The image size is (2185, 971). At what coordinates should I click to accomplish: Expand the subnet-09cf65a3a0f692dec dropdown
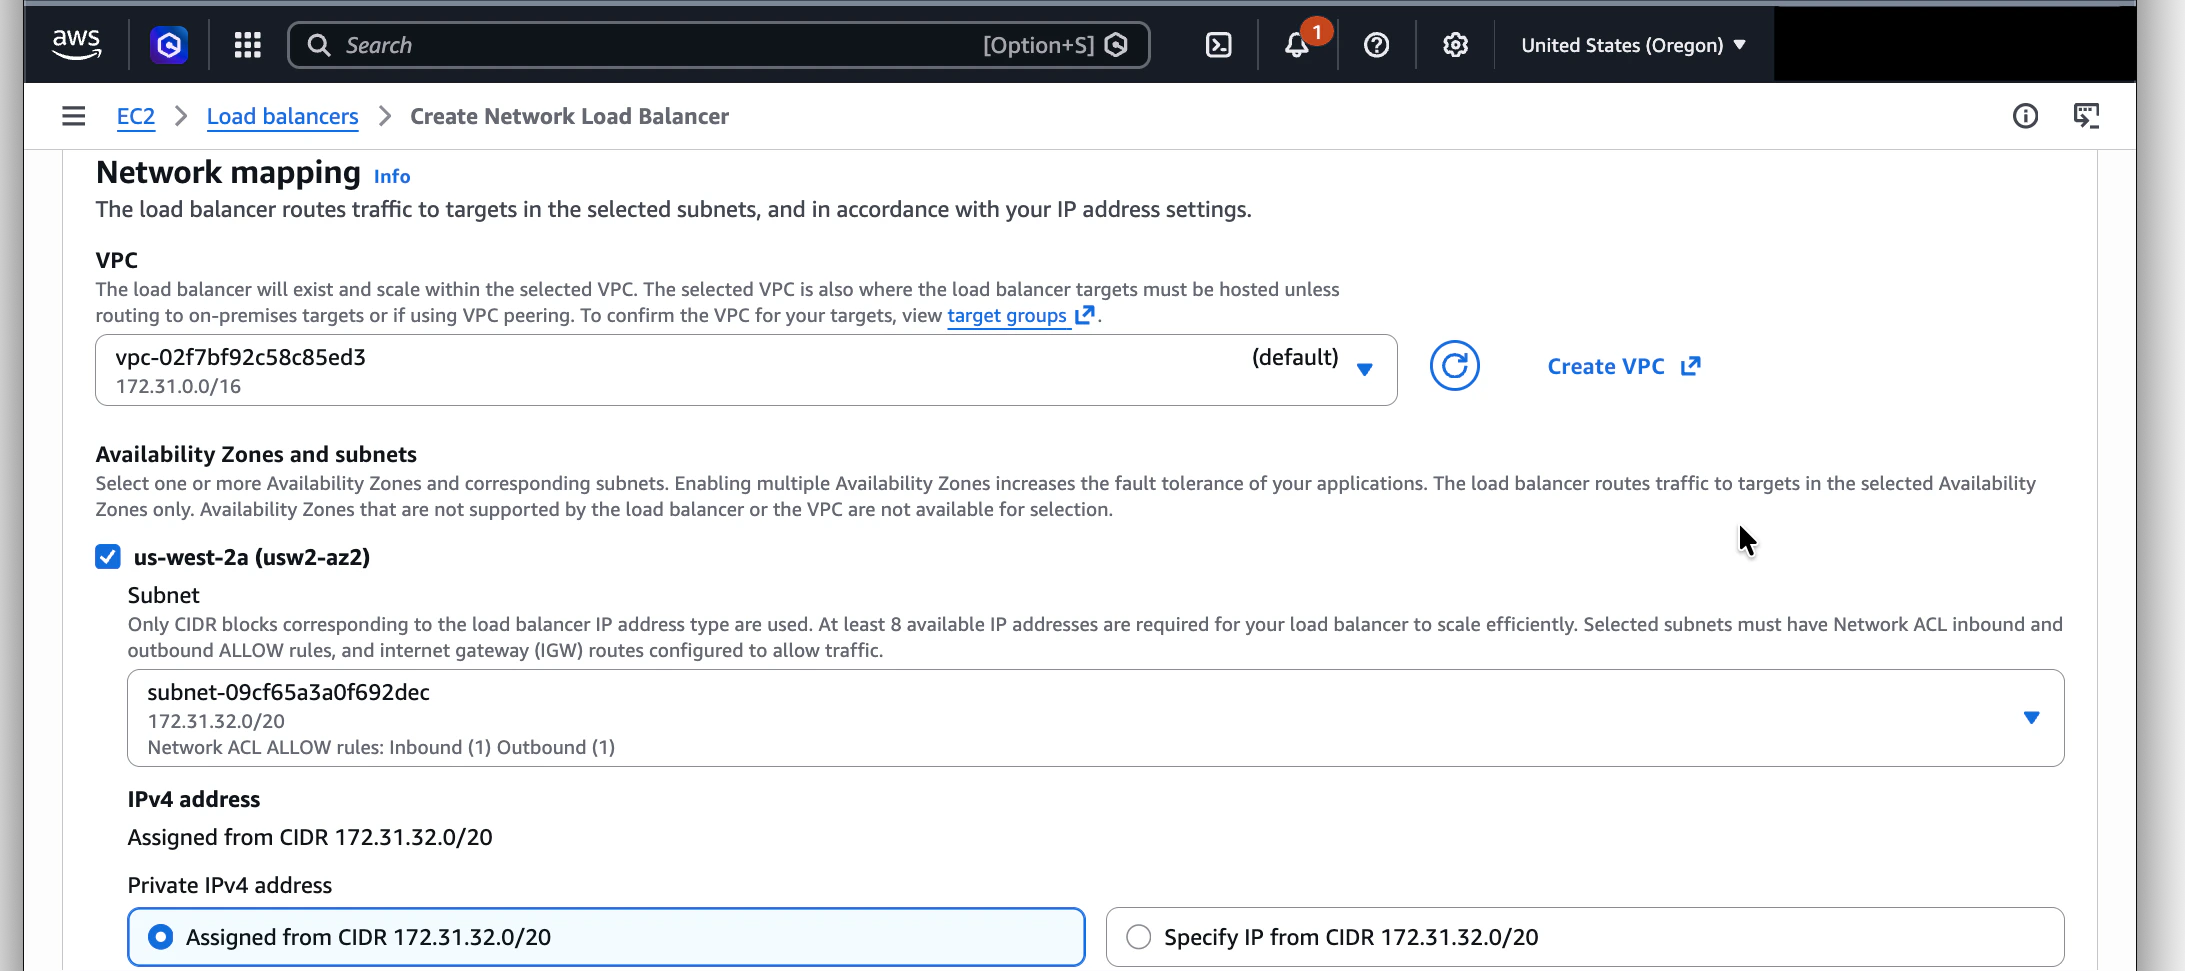2031,717
